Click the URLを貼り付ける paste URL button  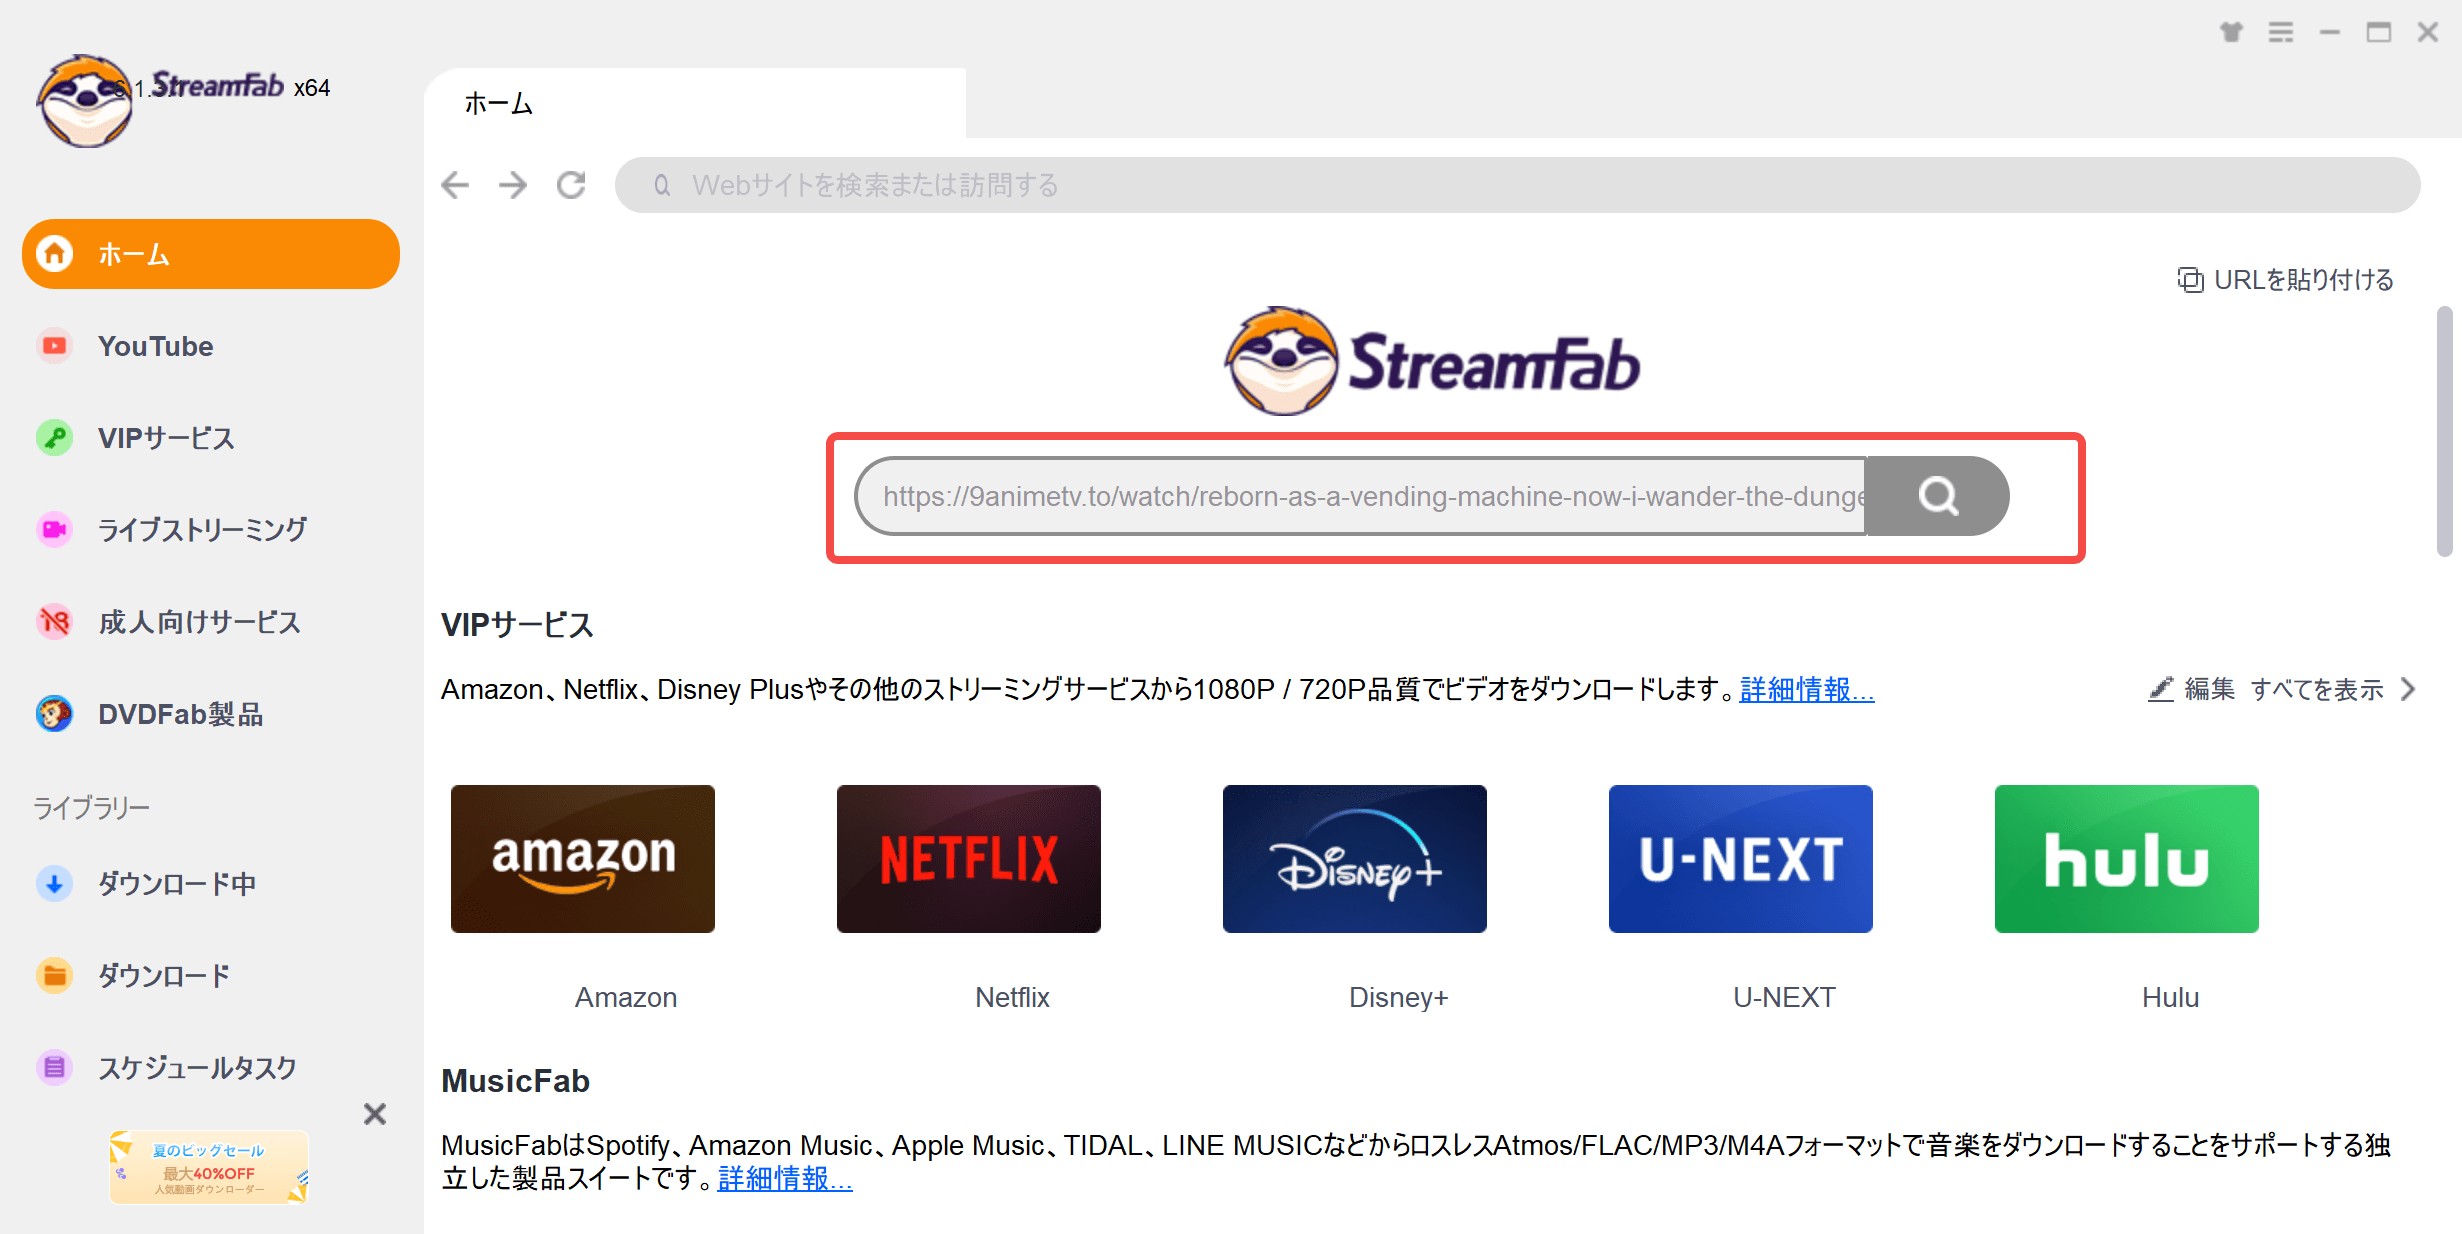tap(2285, 280)
